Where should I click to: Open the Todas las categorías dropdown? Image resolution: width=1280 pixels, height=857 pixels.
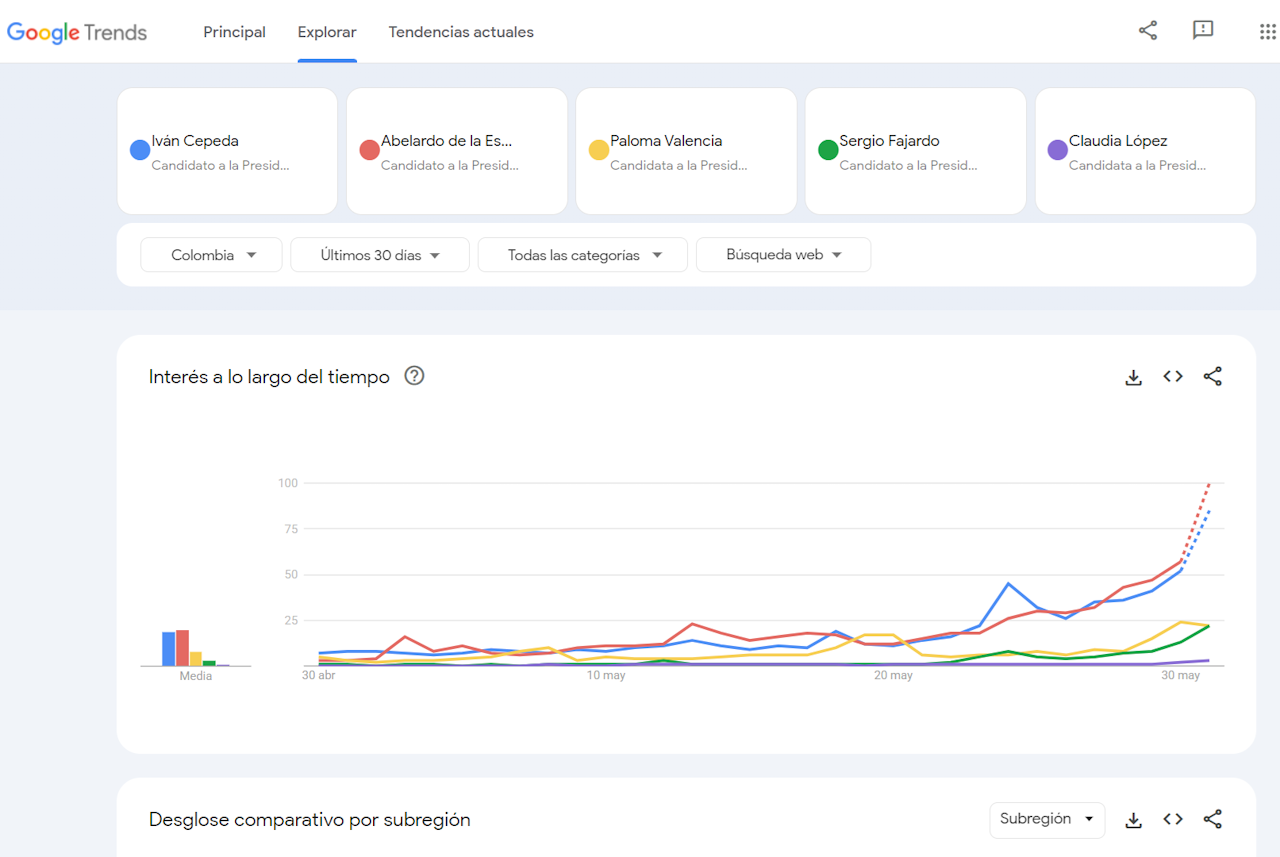click(583, 255)
